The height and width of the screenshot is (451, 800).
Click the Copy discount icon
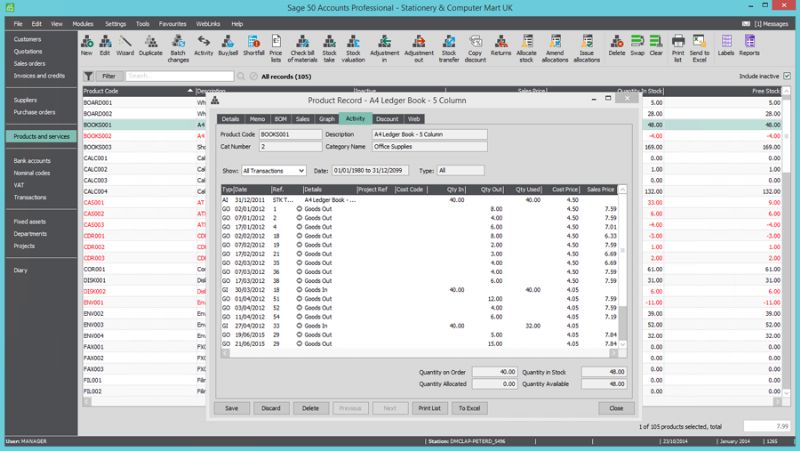(x=475, y=48)
